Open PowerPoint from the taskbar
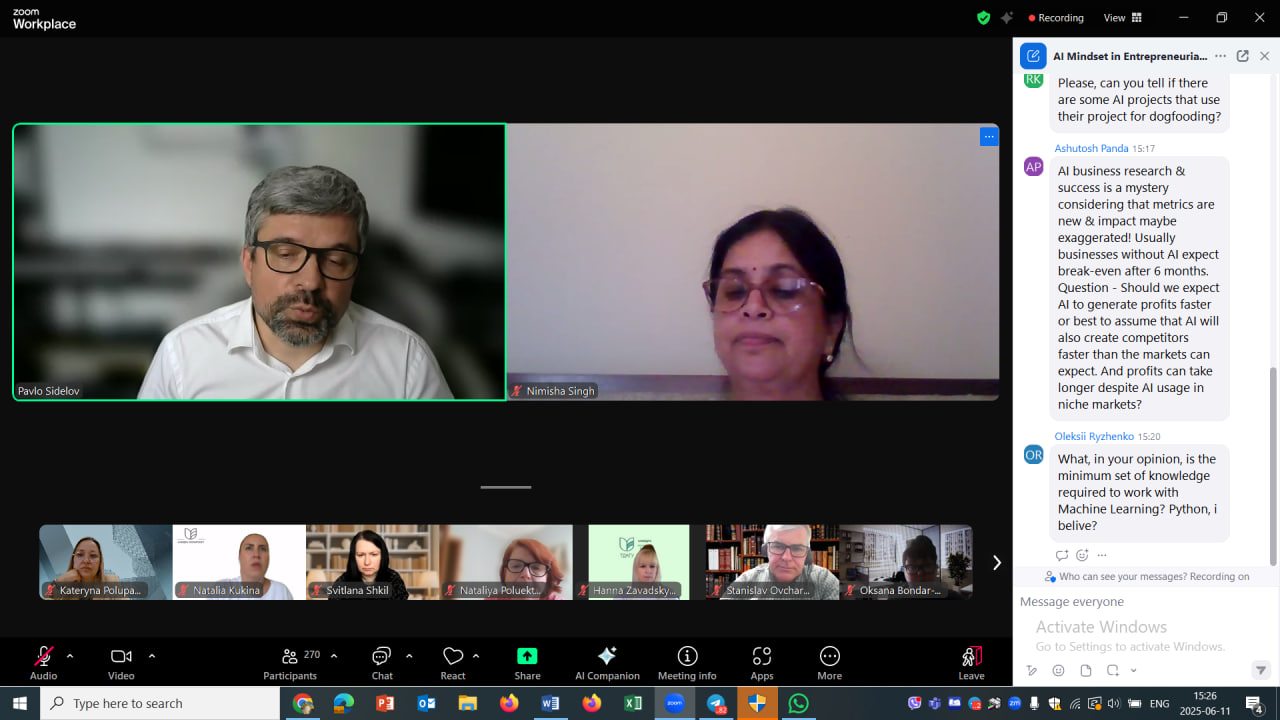 tap(385, 703)
